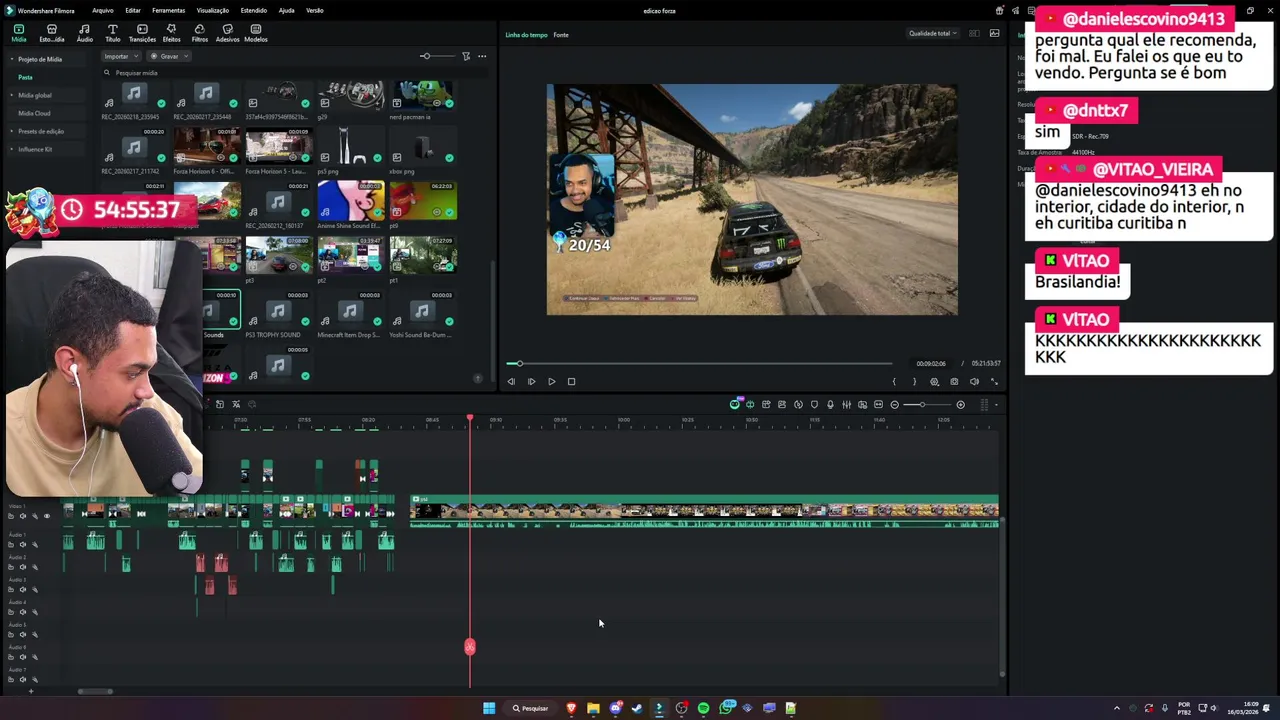Open the media filter icon
This screenshot has height=720, width=1280.
coord(466,56)
